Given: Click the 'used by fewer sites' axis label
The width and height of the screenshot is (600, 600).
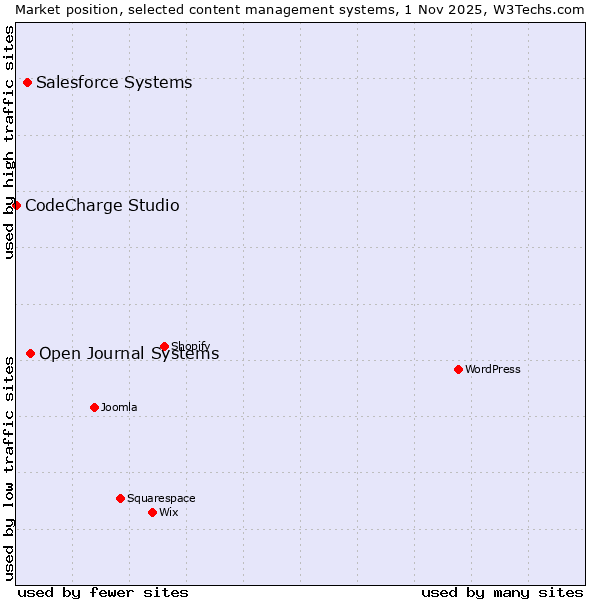Looking at the screenshot, I should point(103,592).
